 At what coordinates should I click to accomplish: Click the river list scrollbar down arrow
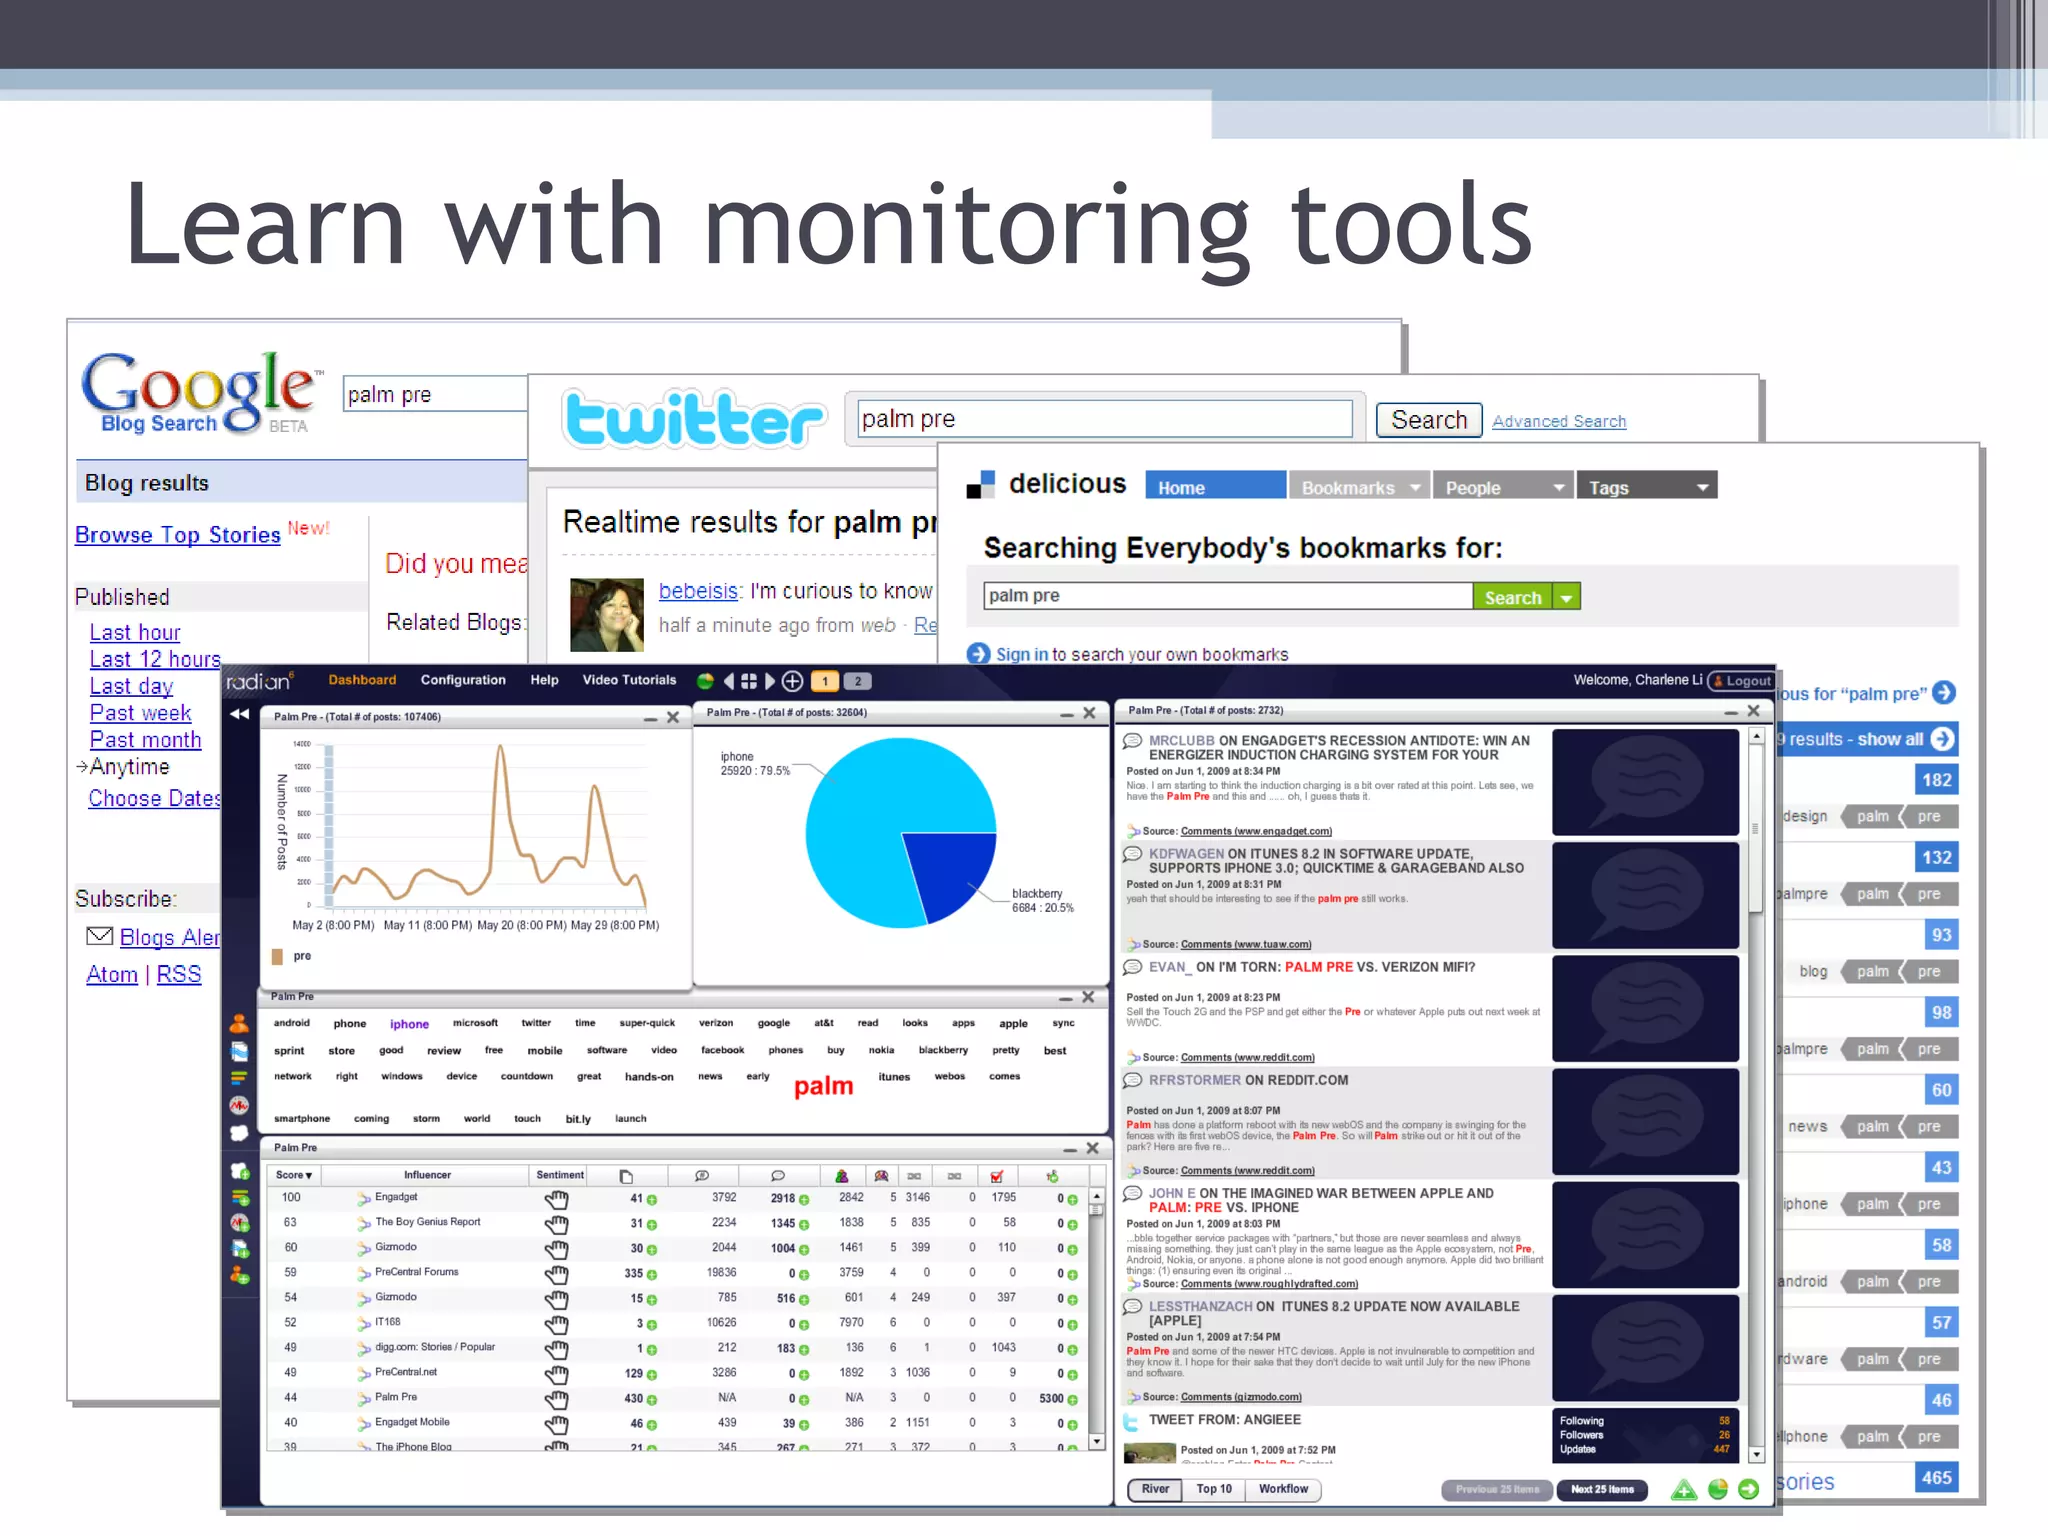point(1756,1455)
